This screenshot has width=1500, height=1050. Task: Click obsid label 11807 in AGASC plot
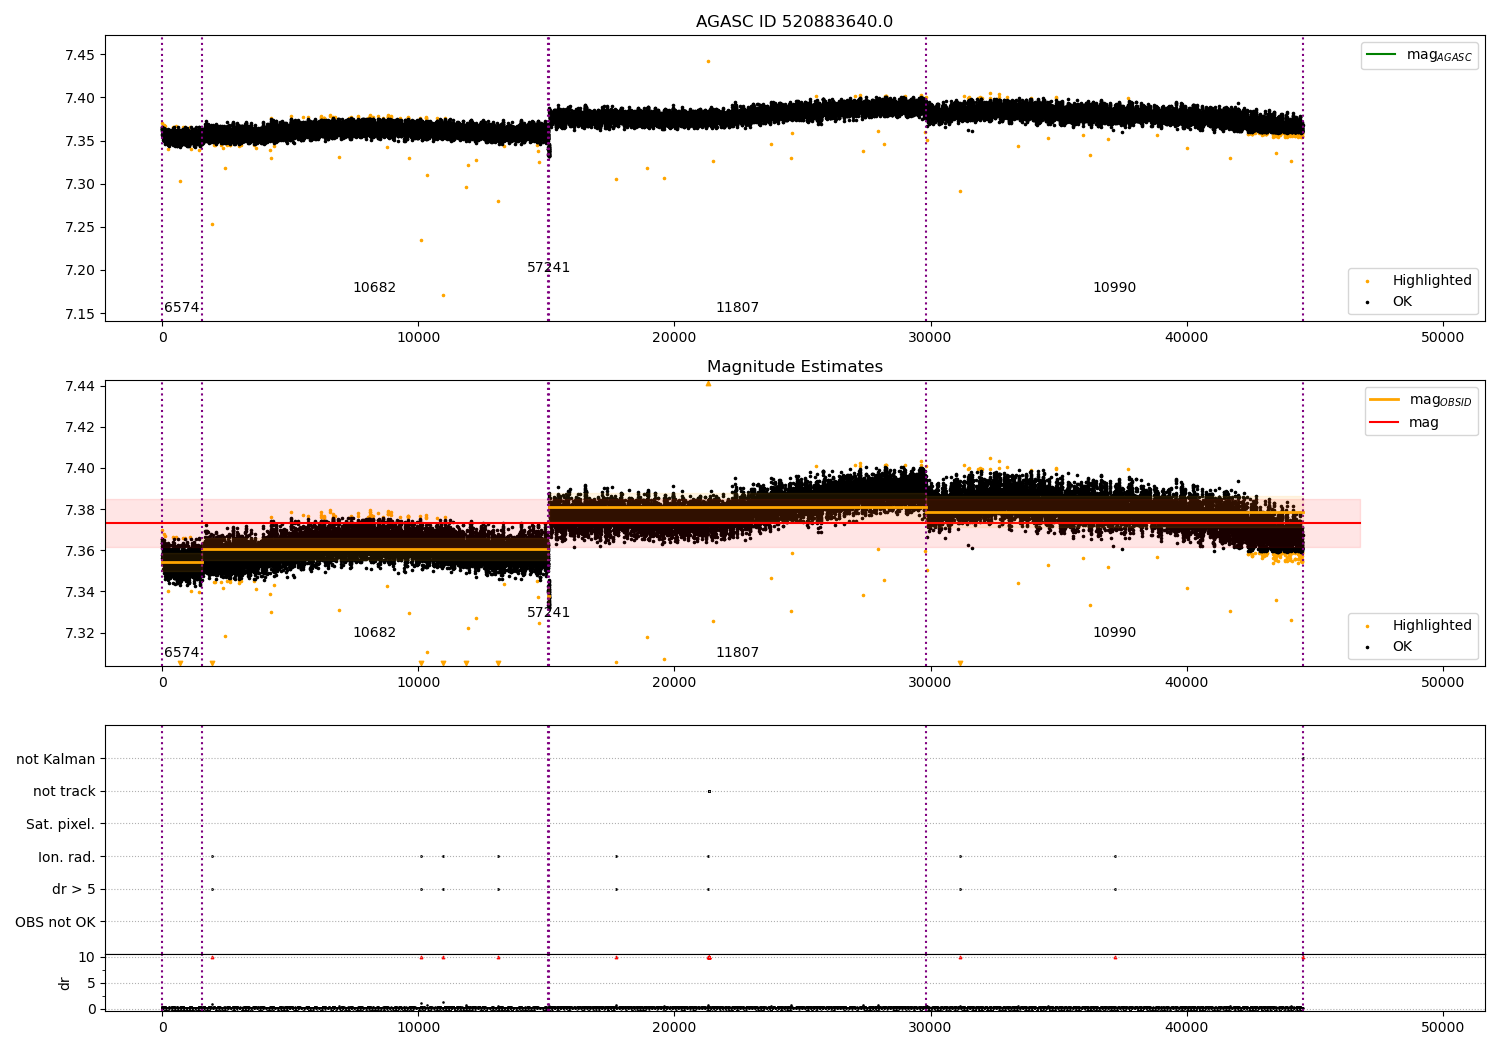pos(737,308)
